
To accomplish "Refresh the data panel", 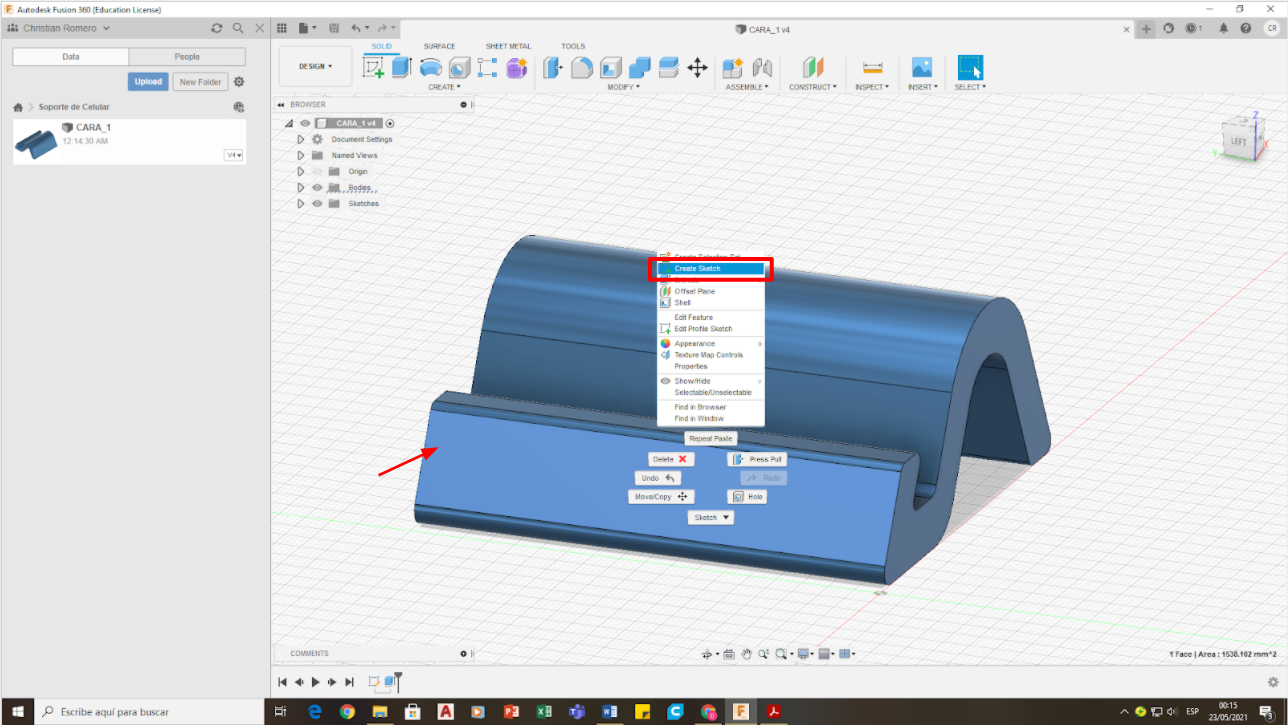I will (217, 28).
